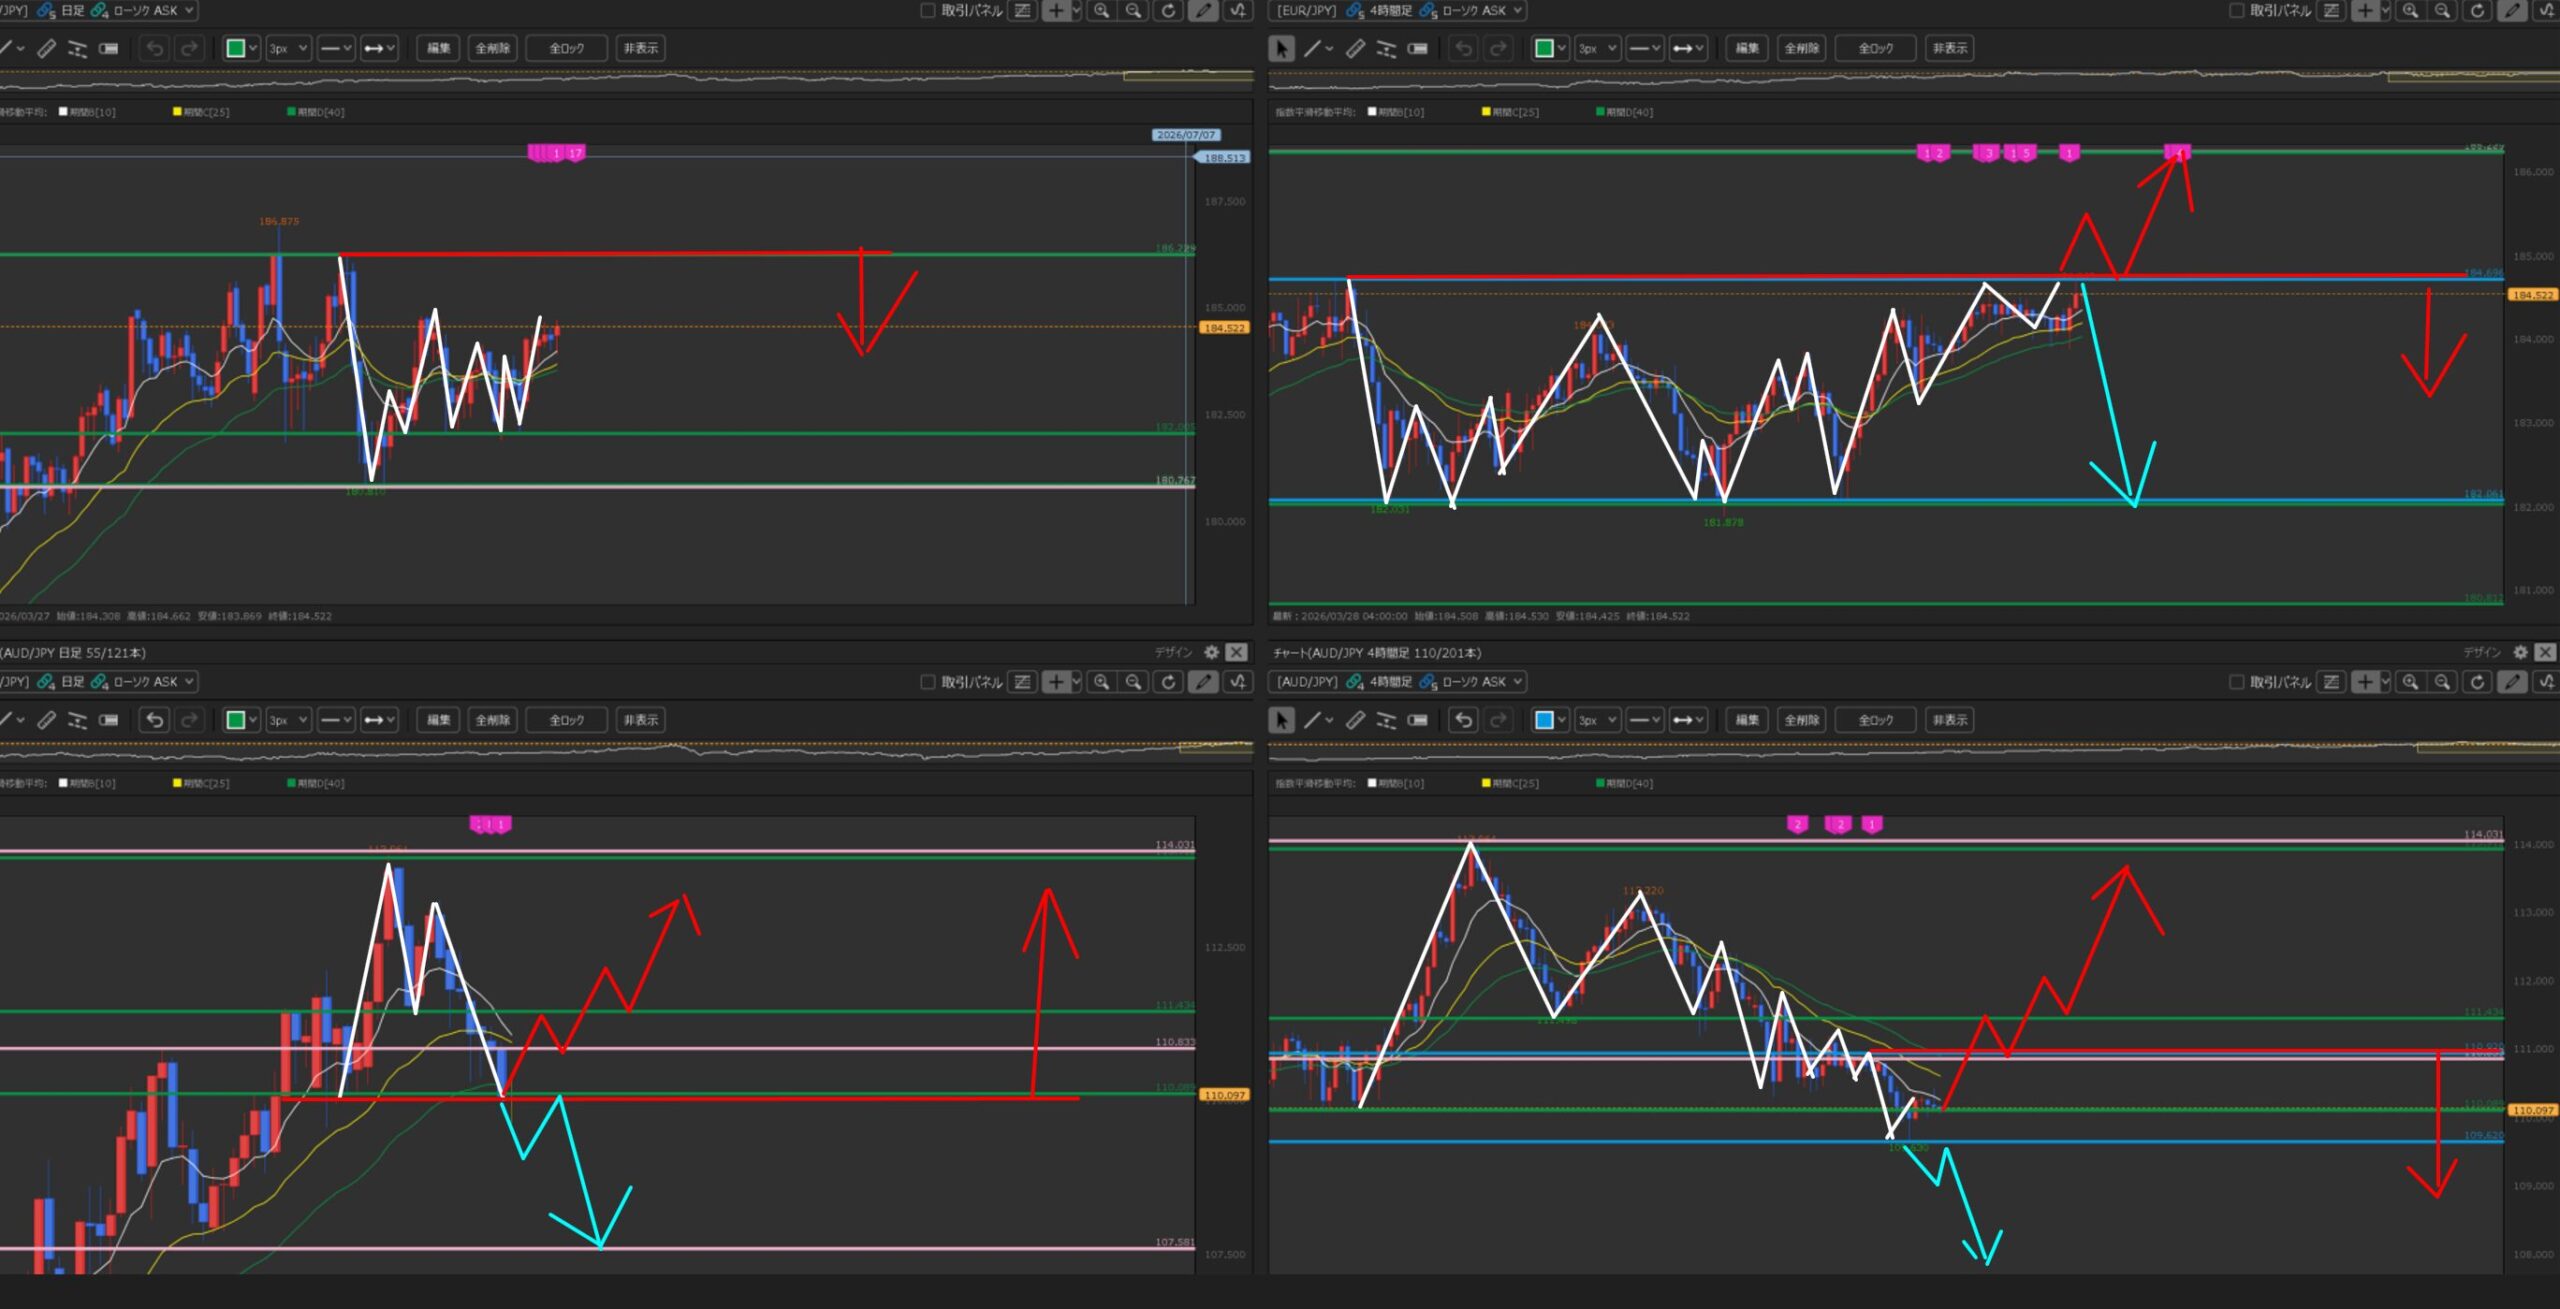Screen dimensions: 2560x1309
Task: Click デザイン on the AUD/JPY 4-hour chart header
Action: (x=2482, y=652)
